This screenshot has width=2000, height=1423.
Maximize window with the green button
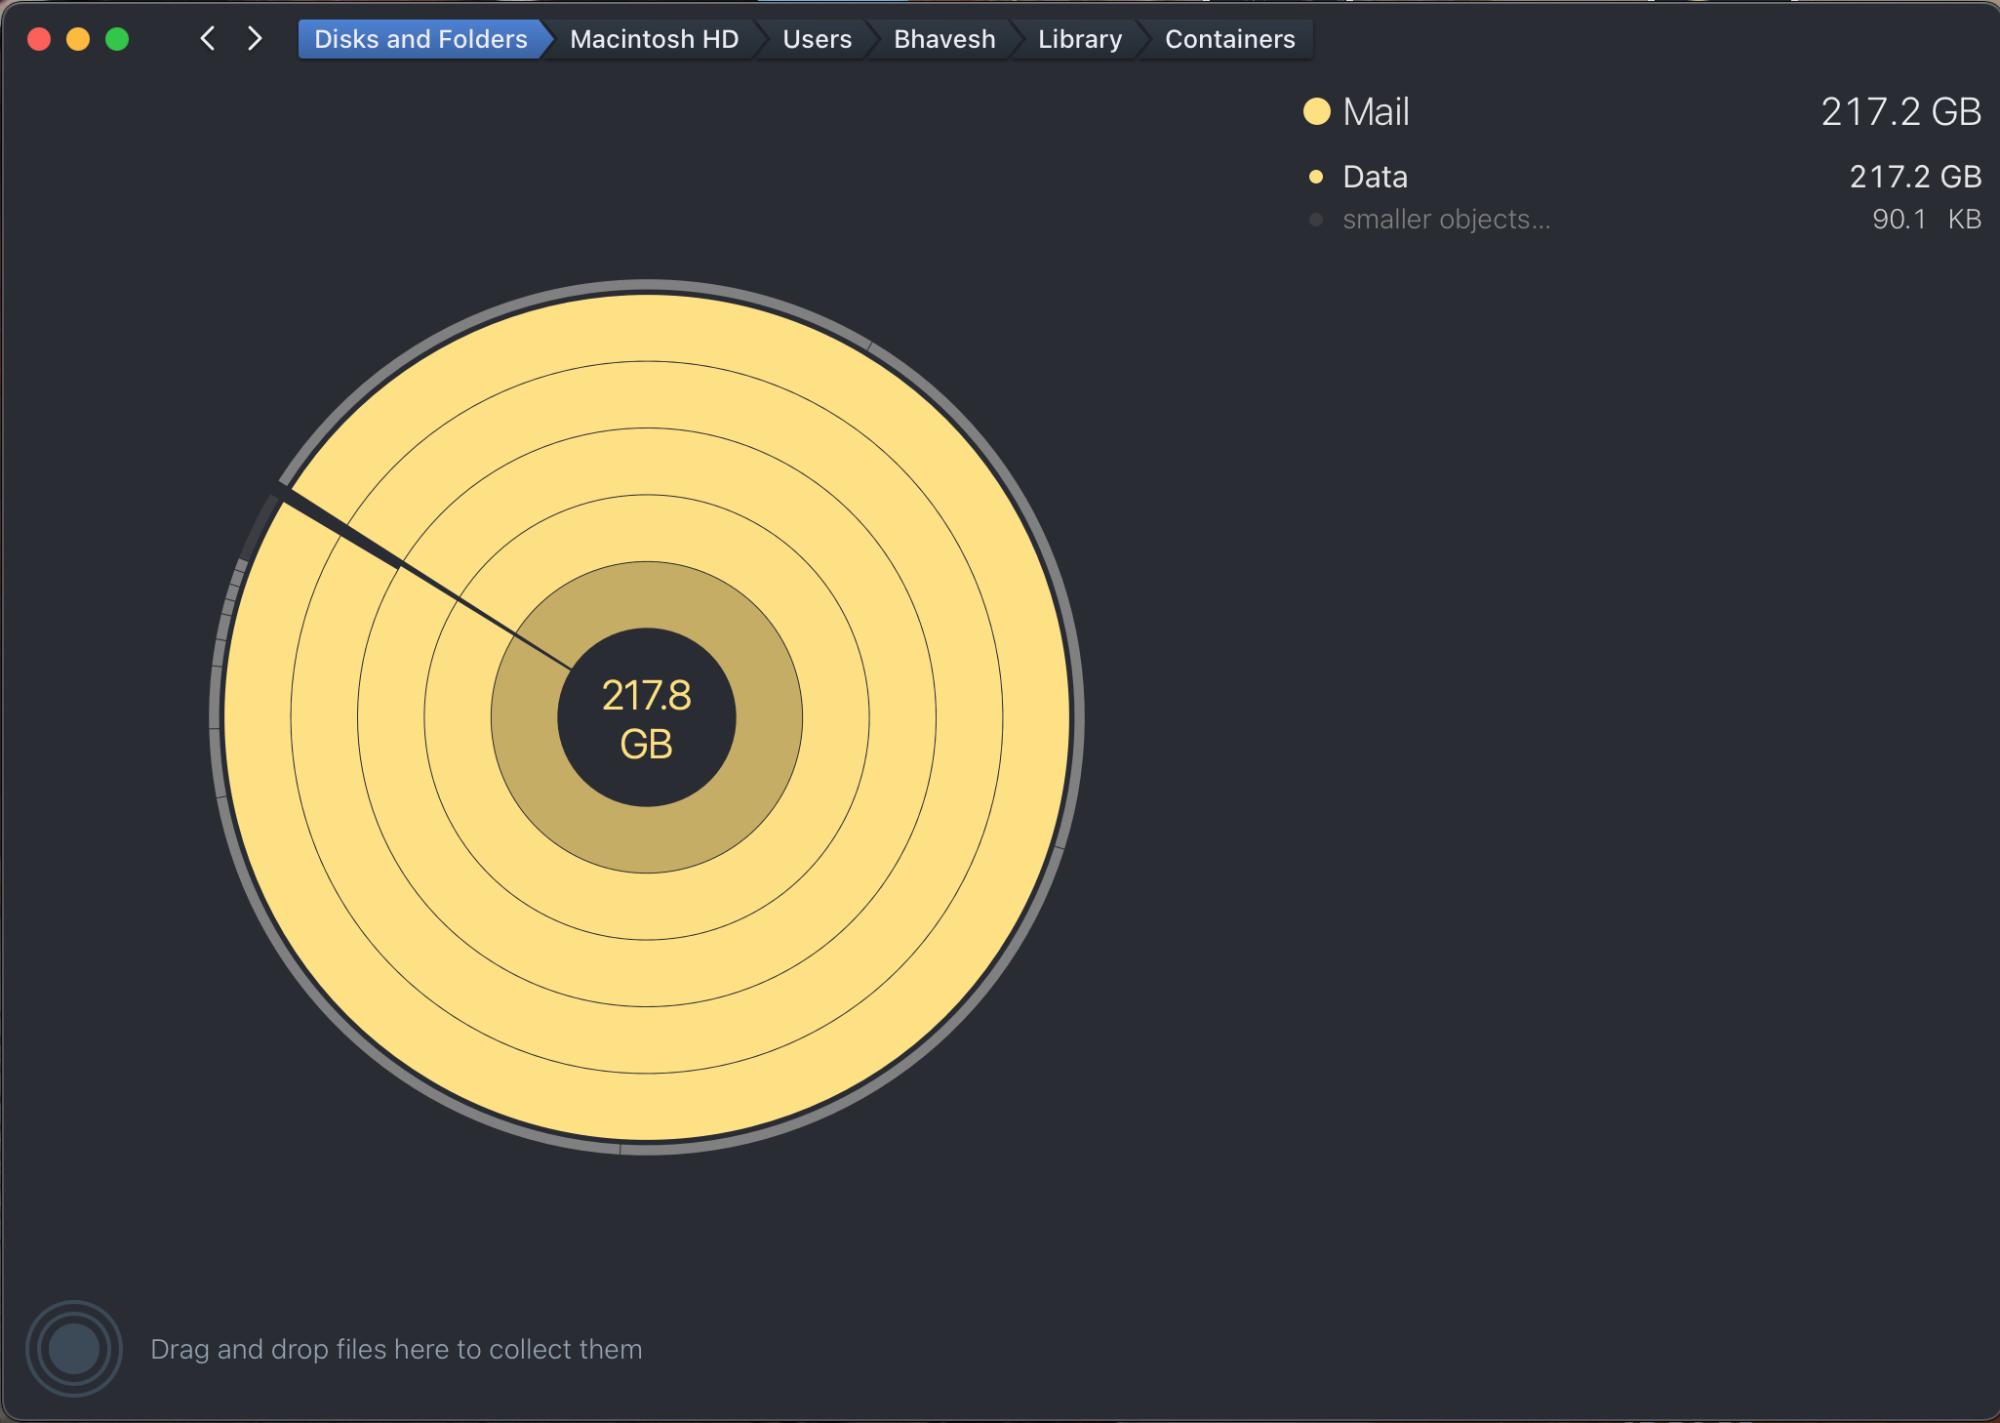117,39
